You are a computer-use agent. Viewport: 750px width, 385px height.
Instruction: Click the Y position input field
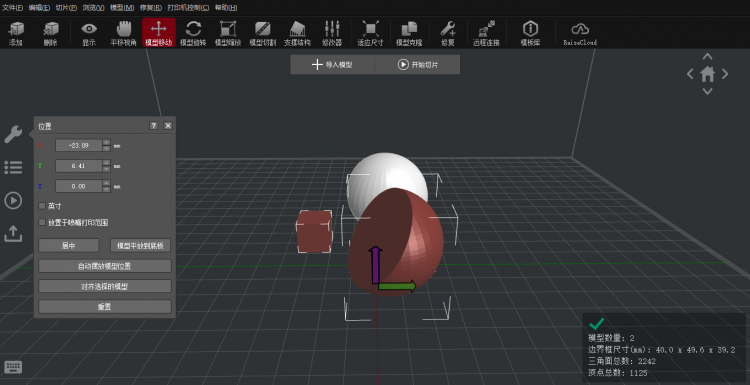tap(79, 166)
